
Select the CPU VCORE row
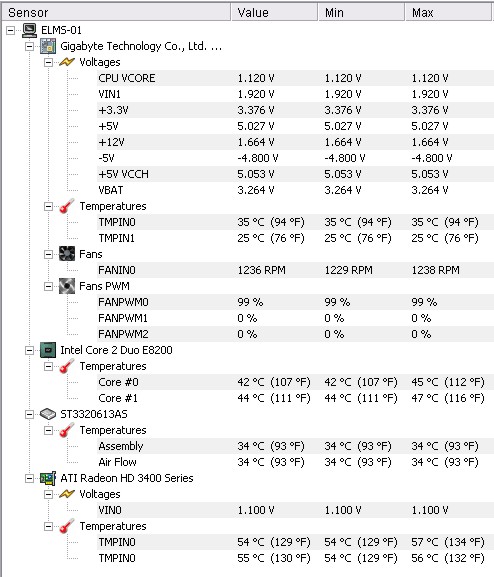[x=295, y=78]
